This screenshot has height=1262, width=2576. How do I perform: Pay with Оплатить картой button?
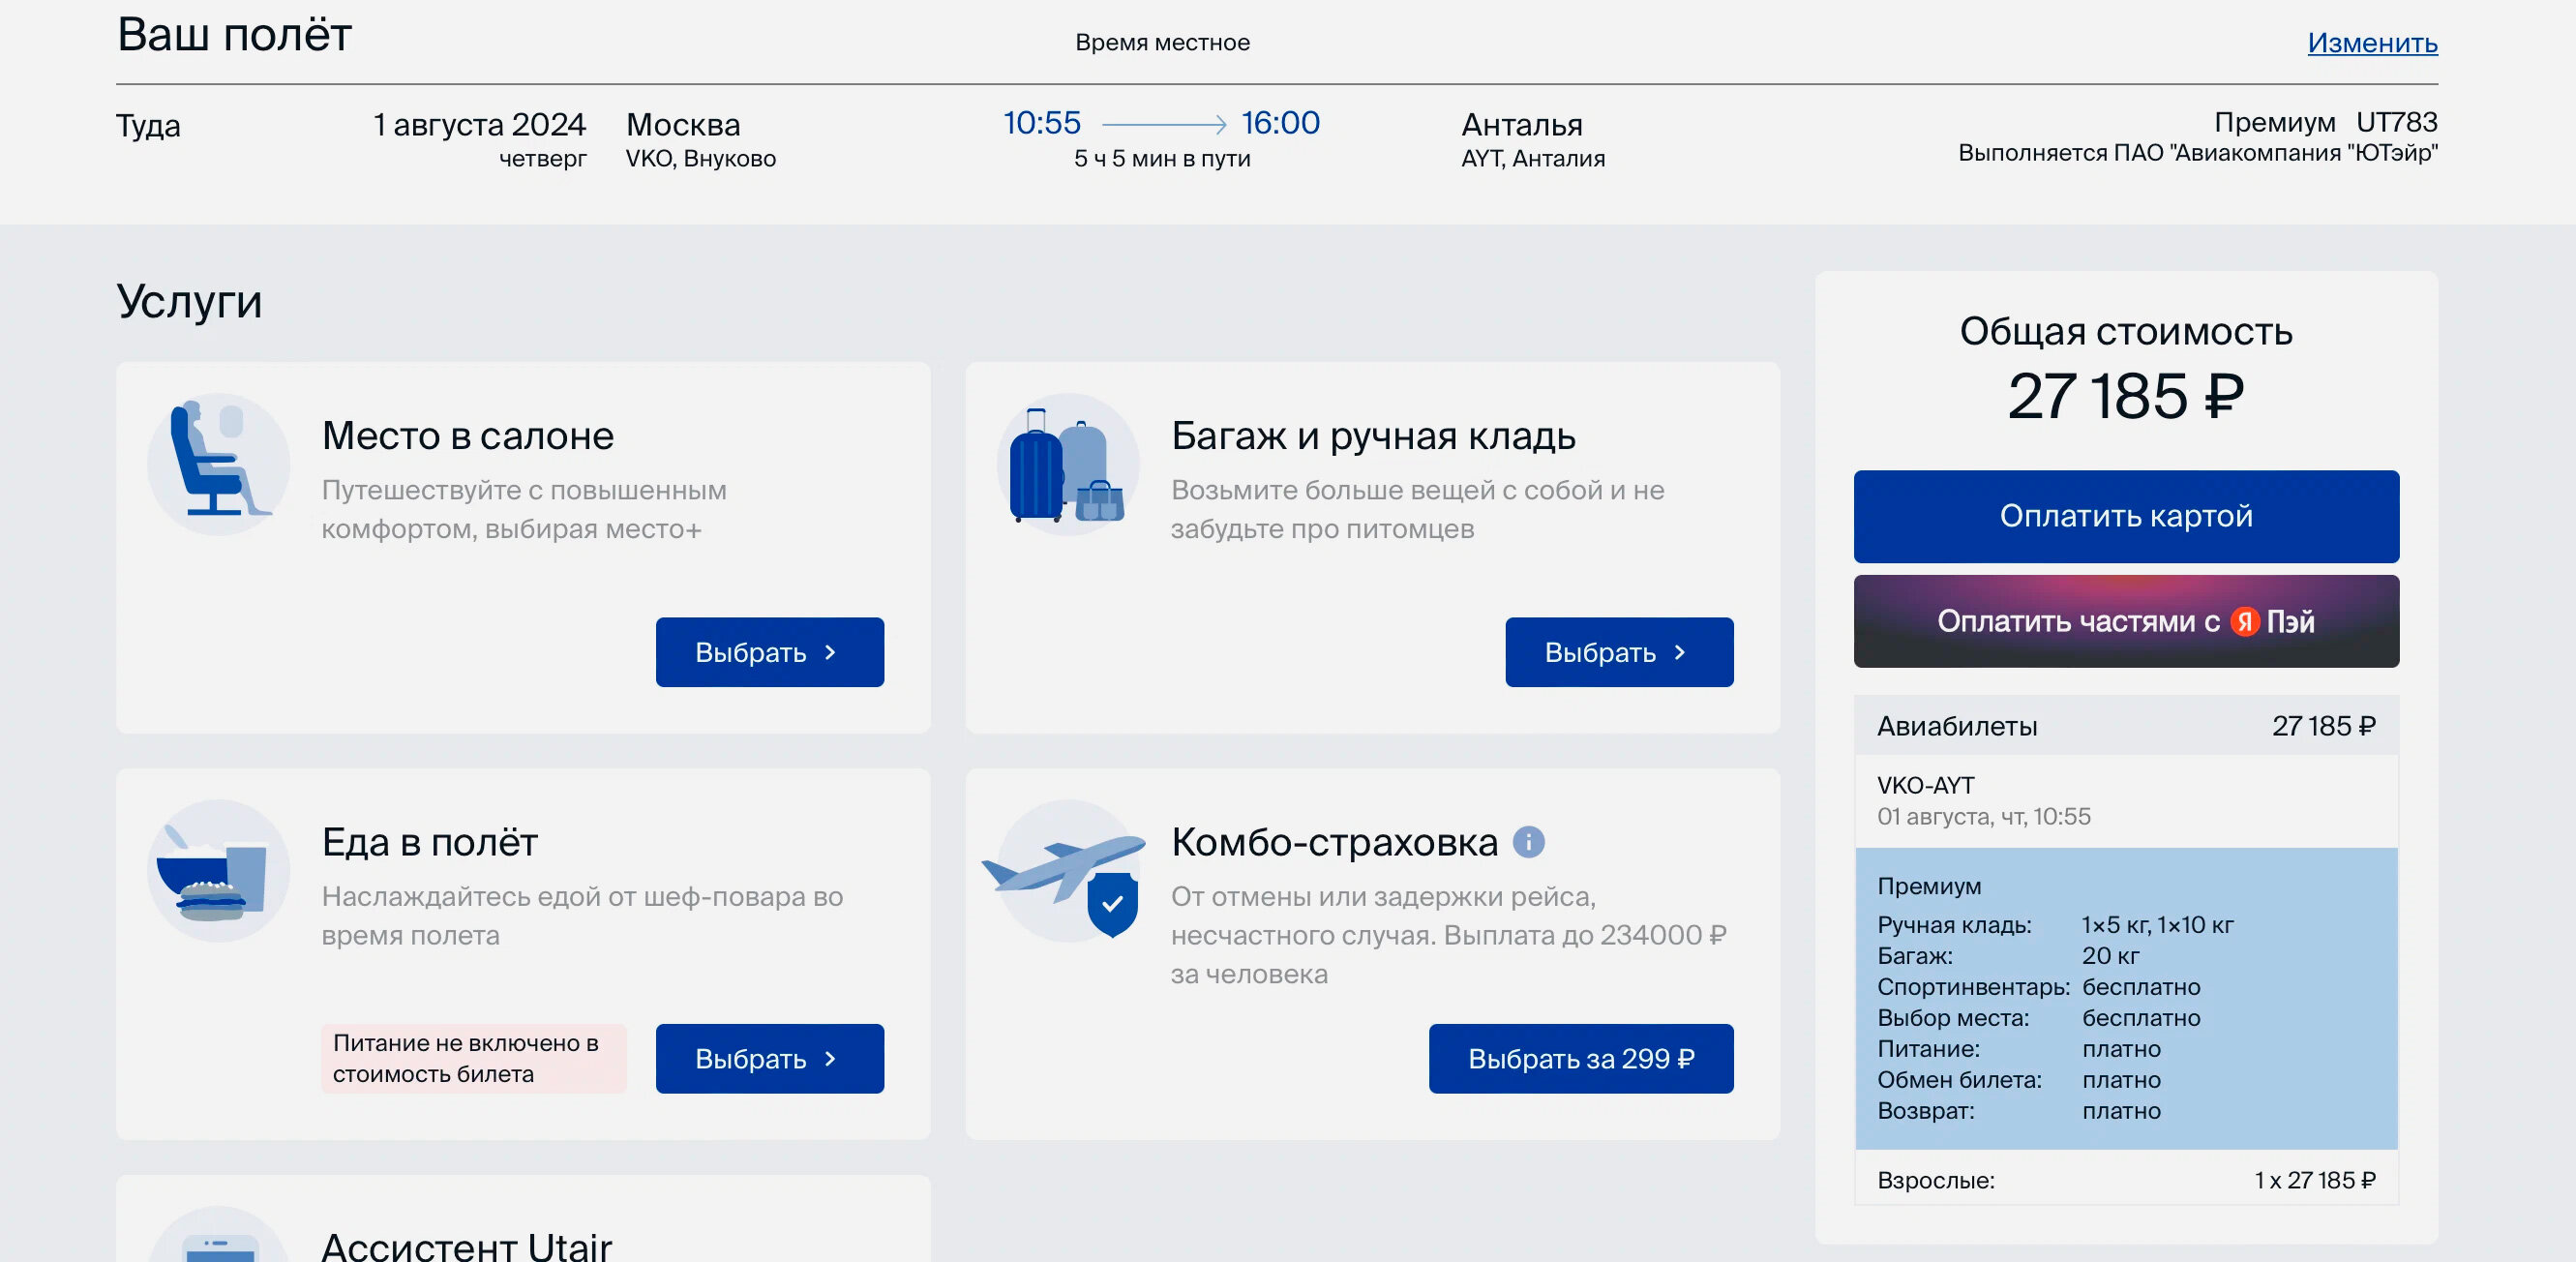(2125, 516)
